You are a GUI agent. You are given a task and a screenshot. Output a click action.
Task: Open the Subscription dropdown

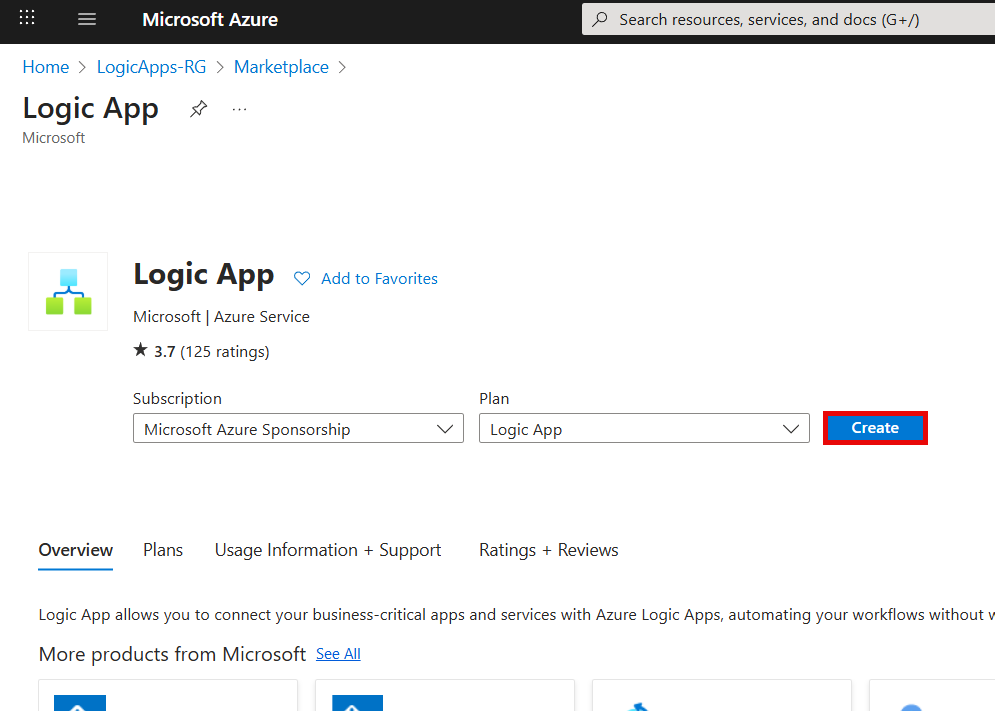pyautogui.click(x=298, y=429)
